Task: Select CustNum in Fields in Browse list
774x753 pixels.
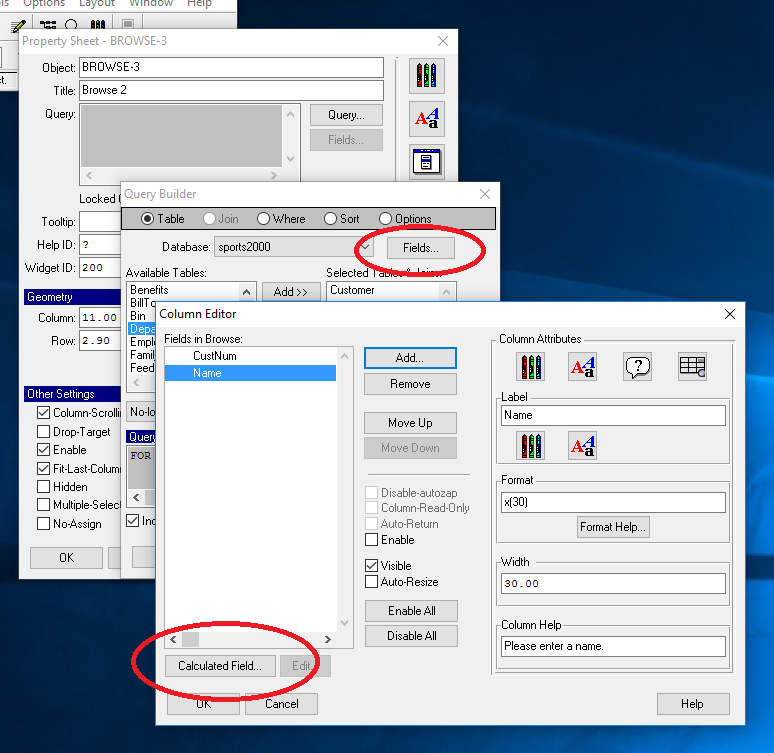Action: point(250,356)
